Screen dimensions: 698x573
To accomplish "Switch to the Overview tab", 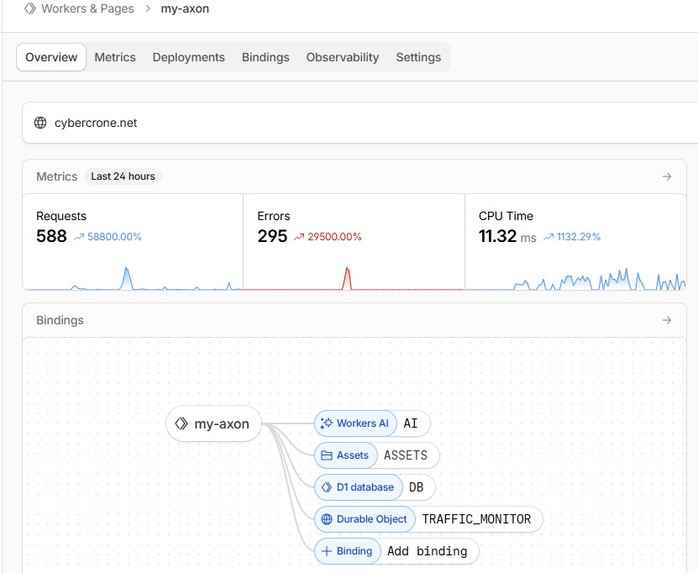I will pos(51,57).
